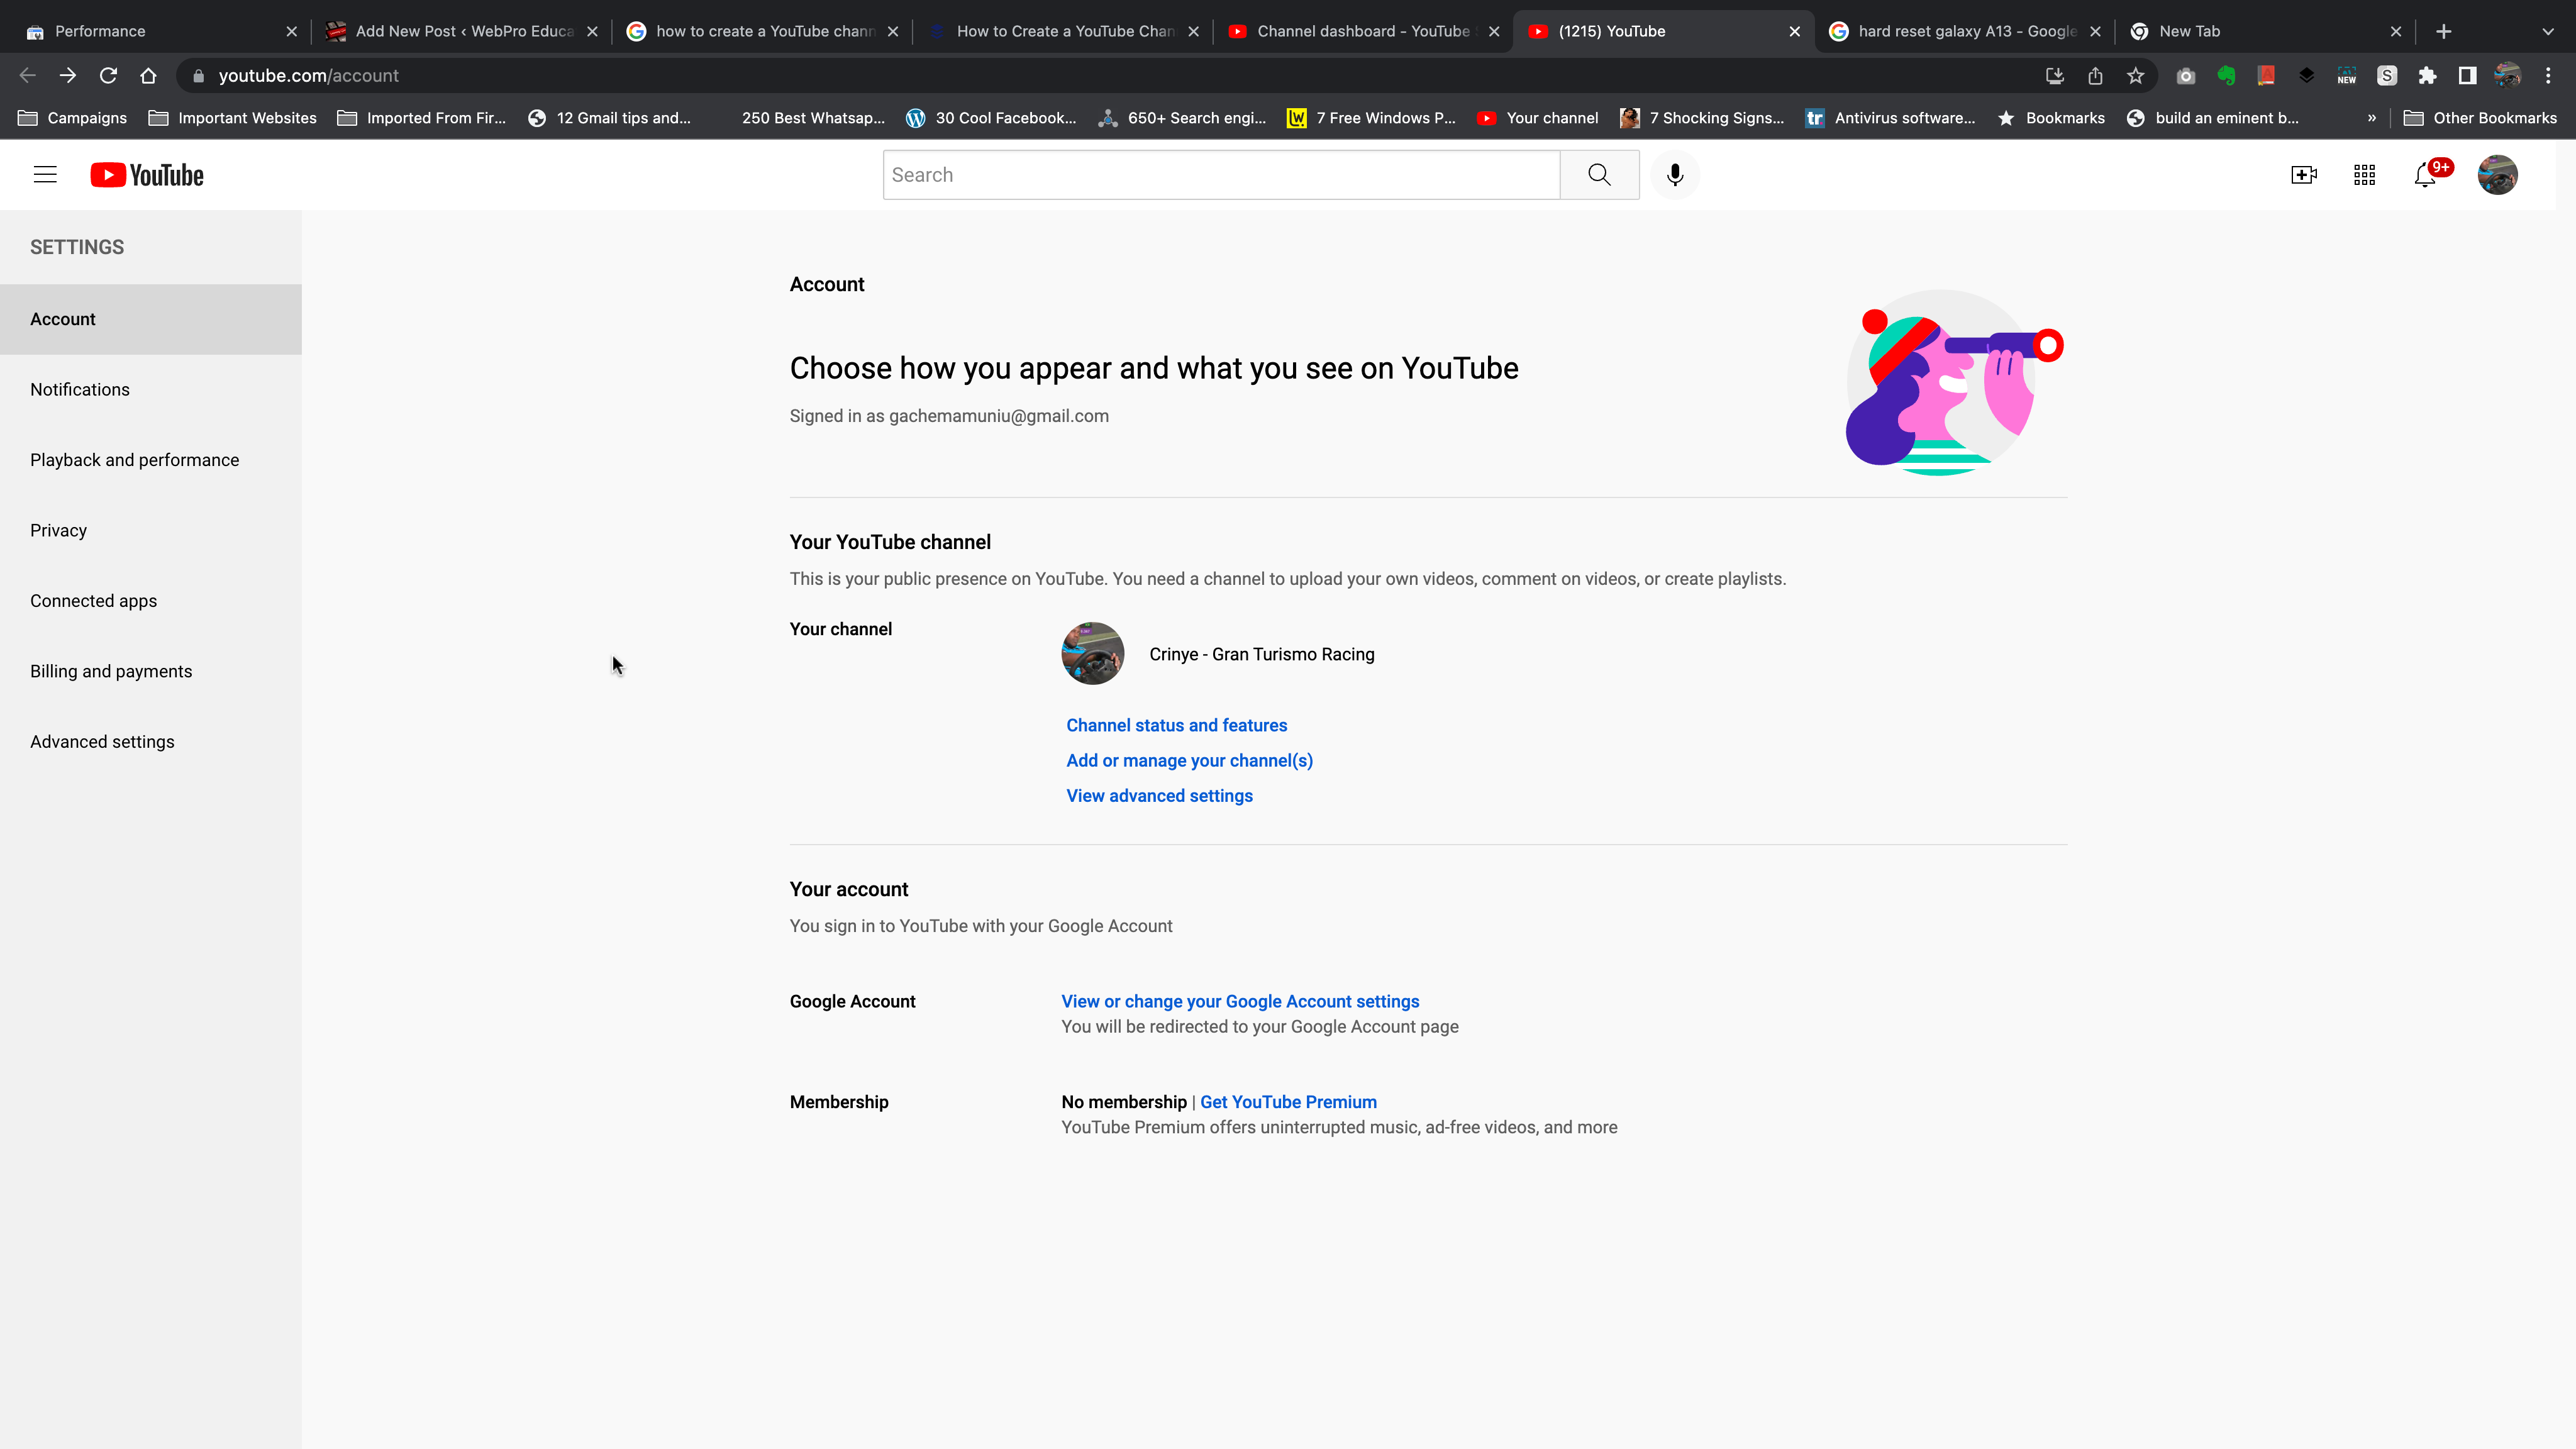Open the YouTube hamburger guide menu

point(45,175)
